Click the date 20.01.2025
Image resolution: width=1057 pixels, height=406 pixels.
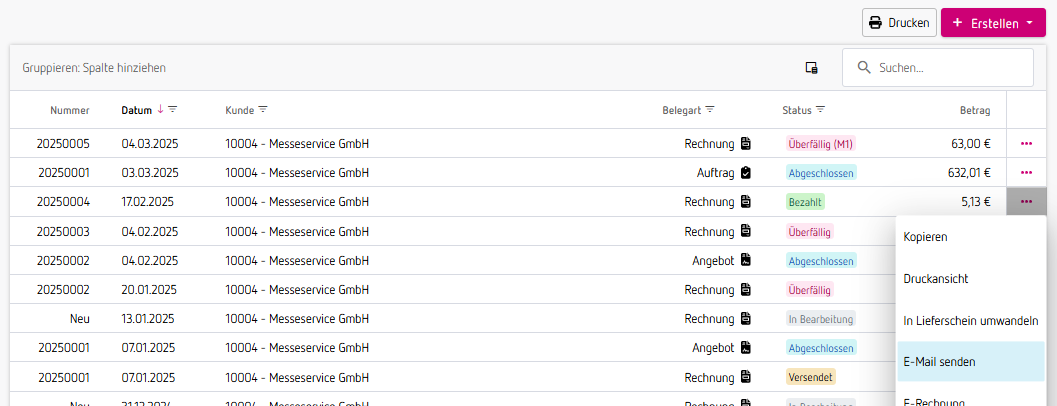149,289
